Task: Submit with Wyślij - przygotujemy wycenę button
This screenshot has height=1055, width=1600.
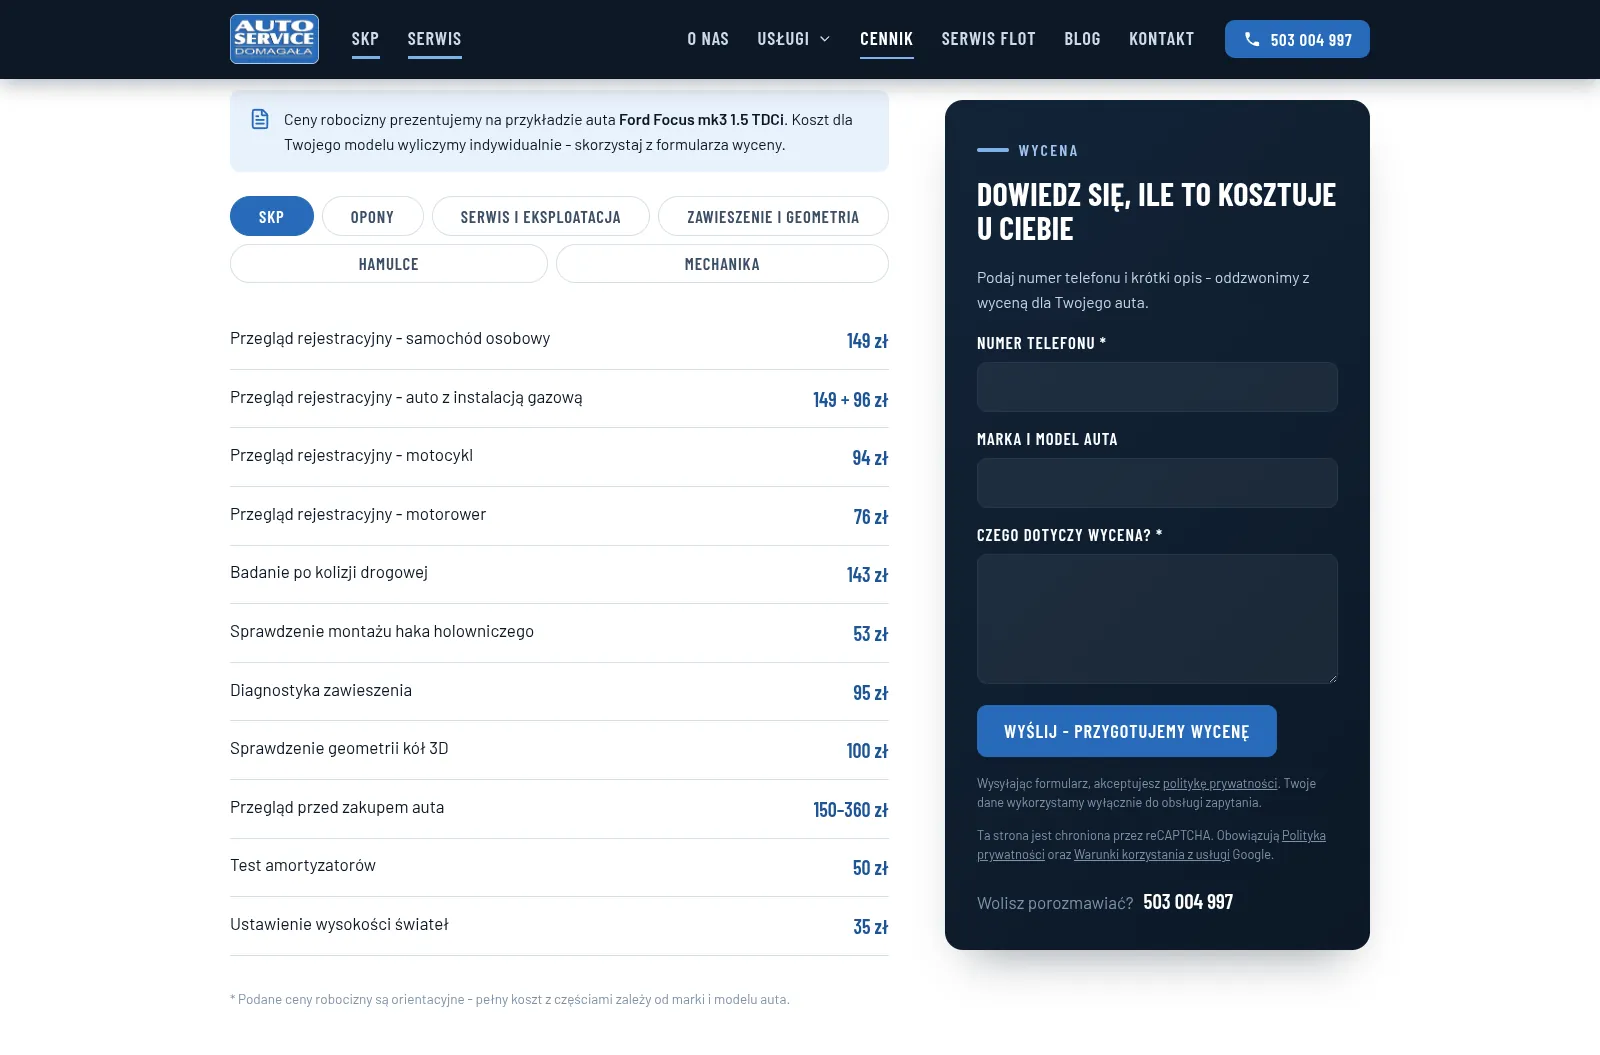Action: (x=1127, y=731)
